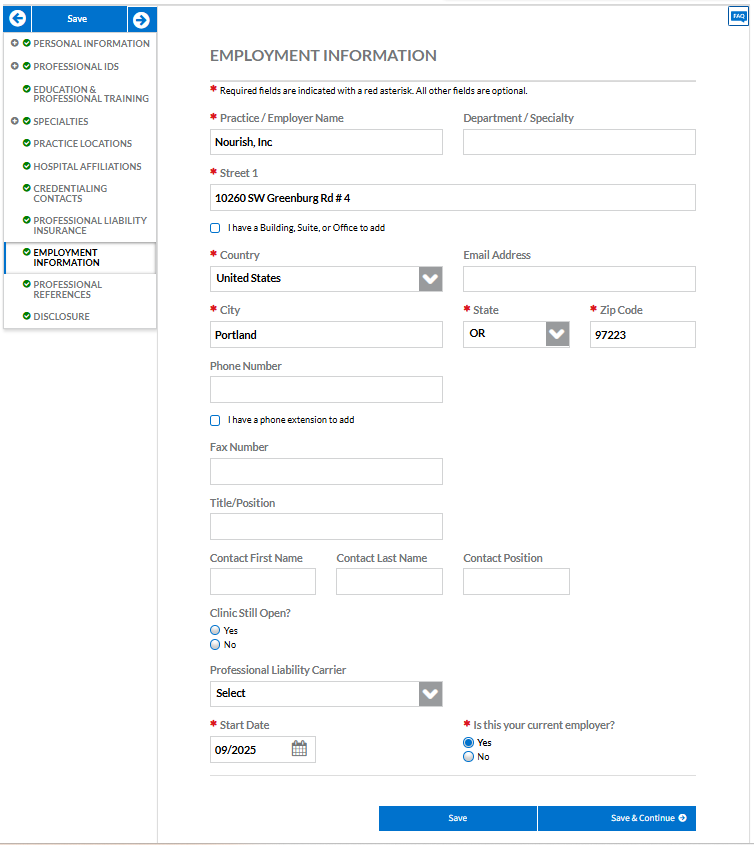Screen dimensions: 754x845
Task: Click the plus icon beside Professional IDs
Action: [14, 67]
